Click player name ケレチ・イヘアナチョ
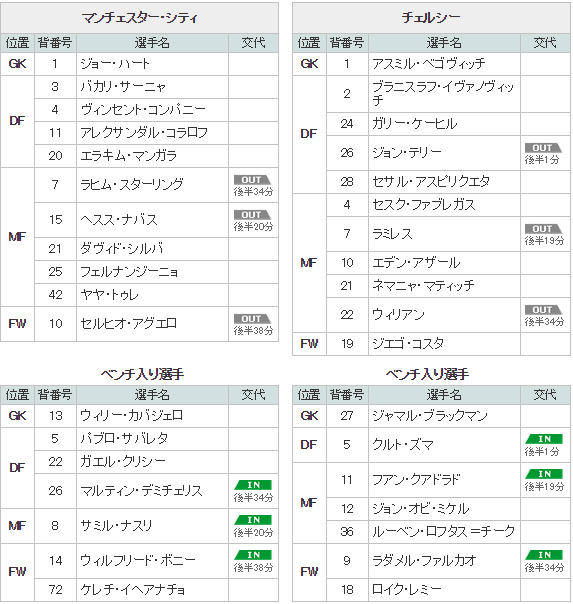The width and height of the screenshot is (573, 604). point(133,590)
